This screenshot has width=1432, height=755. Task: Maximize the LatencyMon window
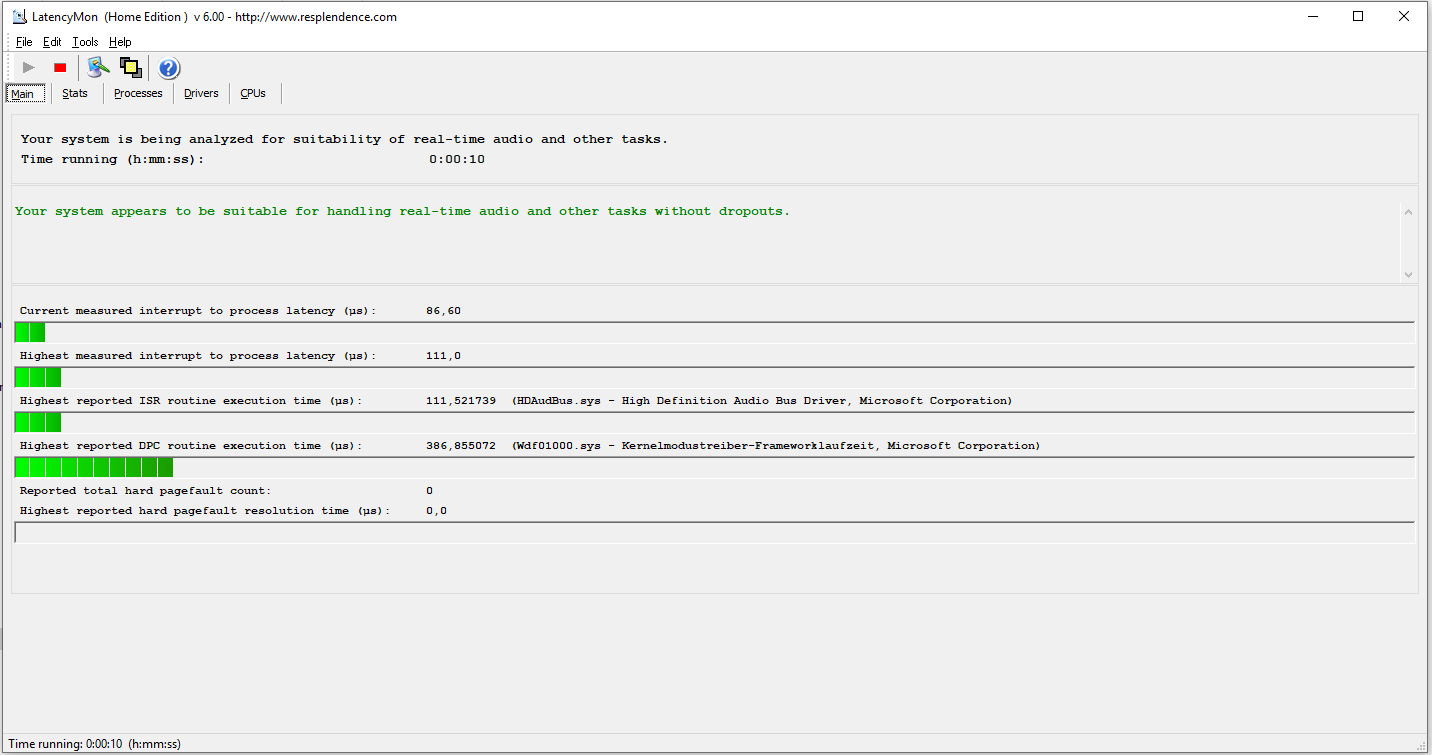[1358, 16]
